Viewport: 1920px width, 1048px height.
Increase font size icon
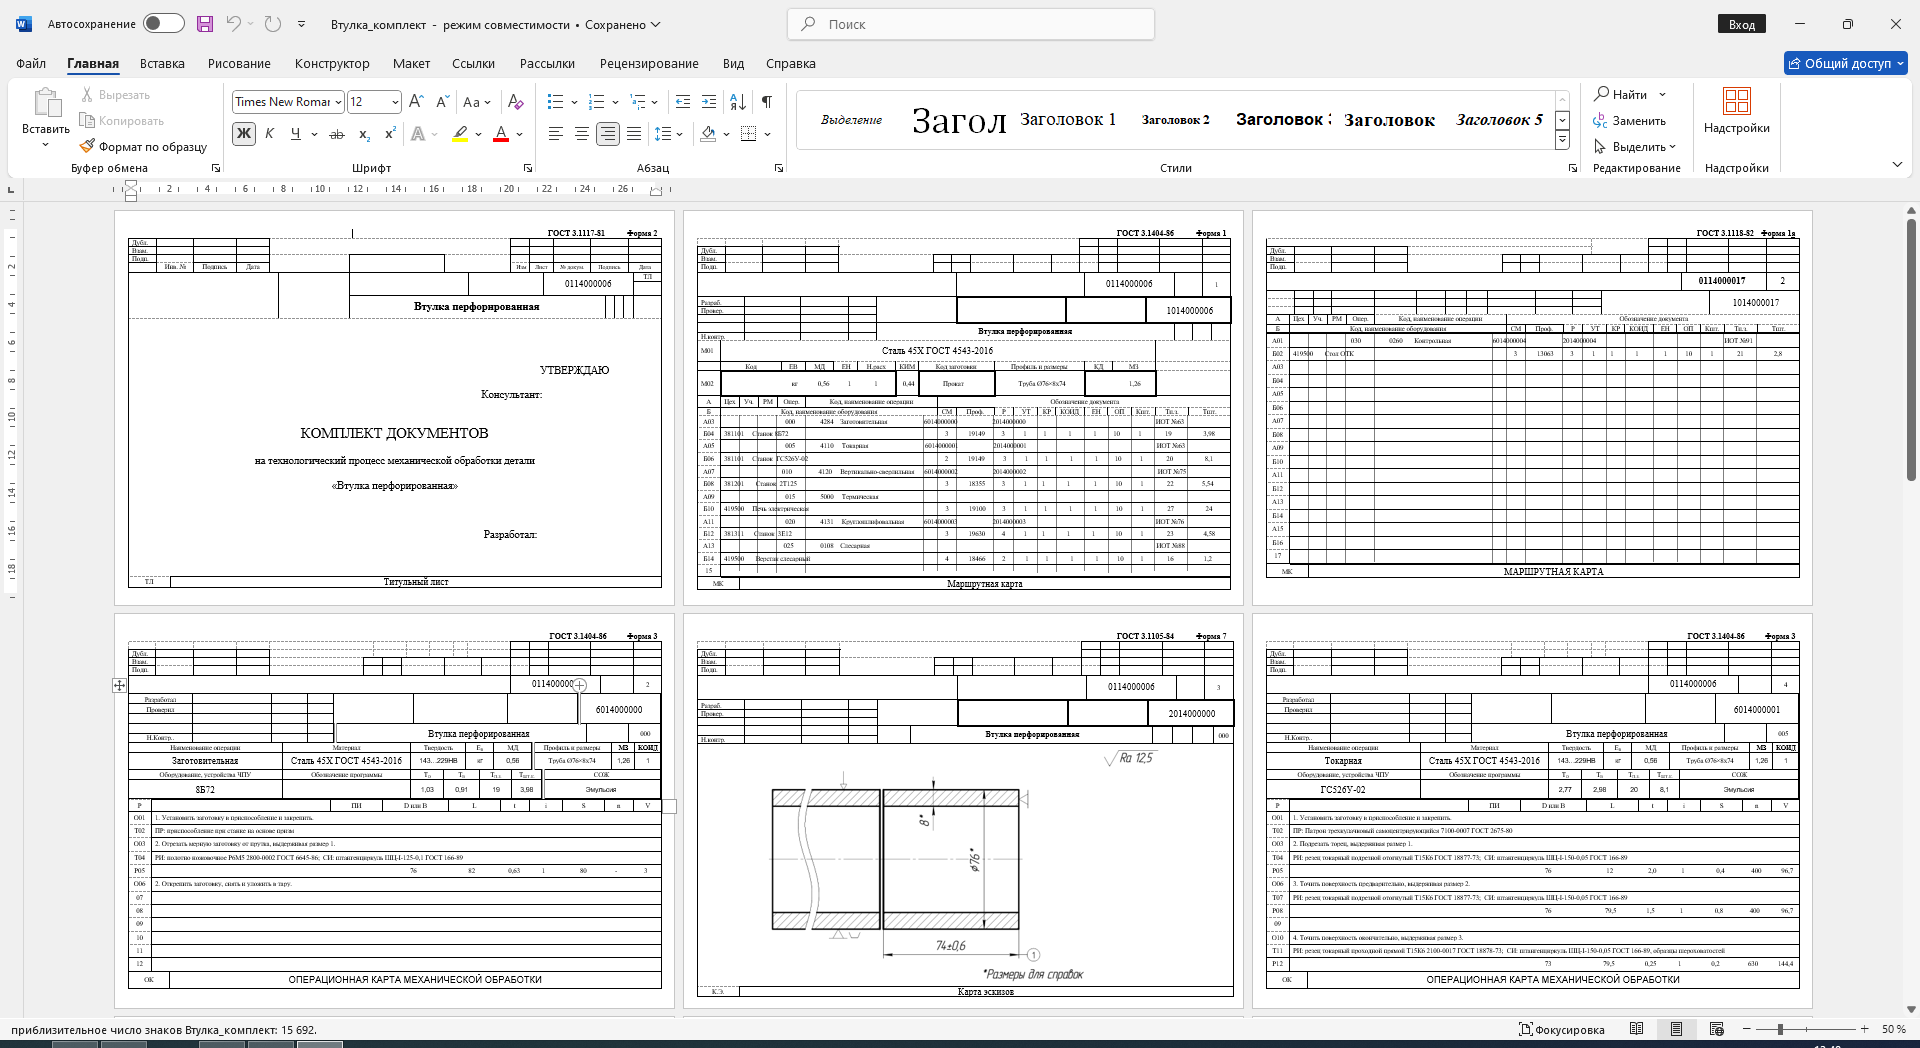tap(417, 102)
